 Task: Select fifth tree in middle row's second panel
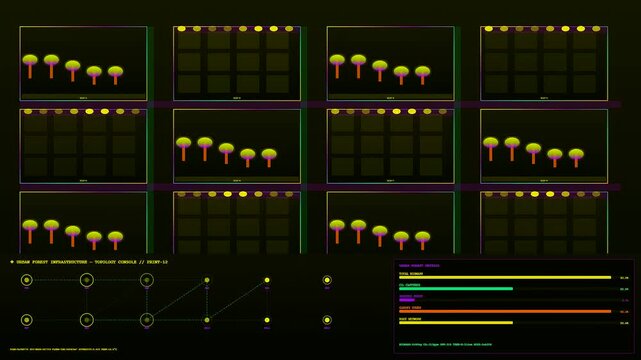coord(269,158)
